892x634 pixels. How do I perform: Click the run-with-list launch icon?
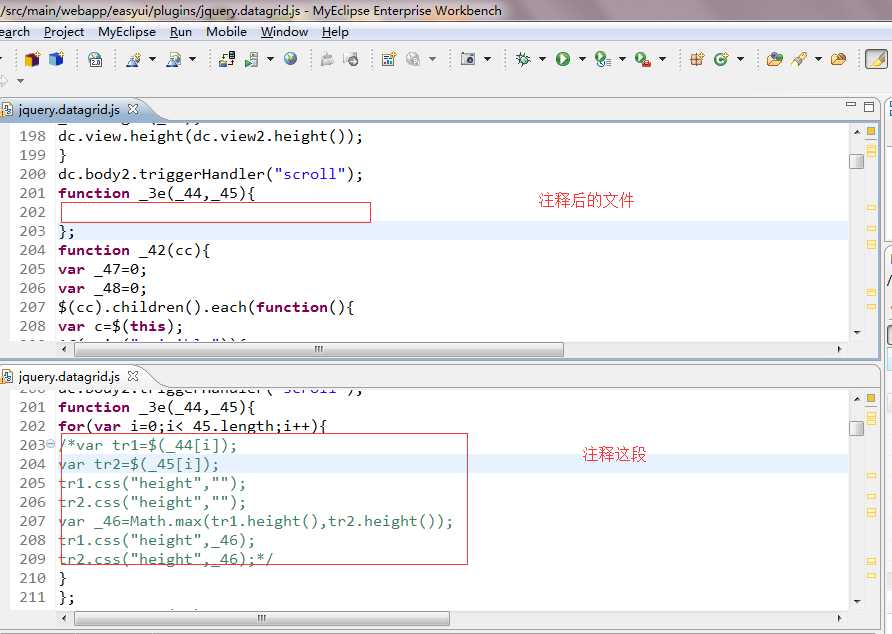tap(603, 59)
